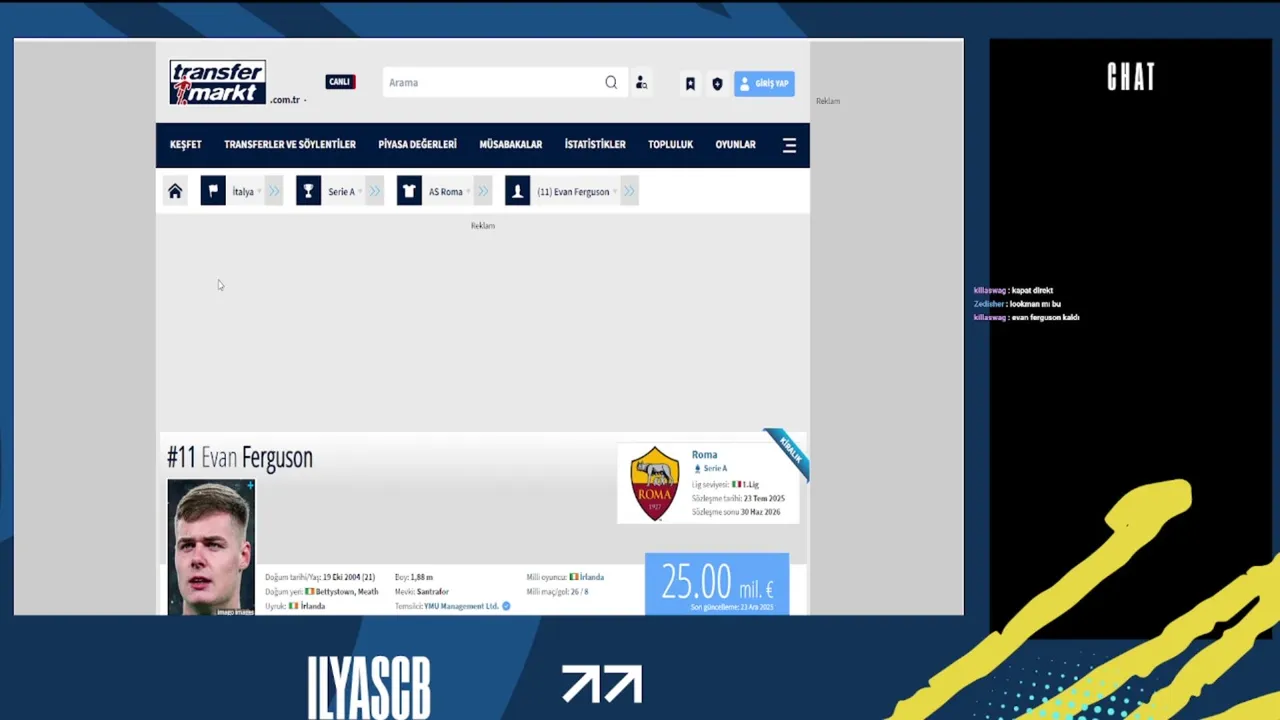The height and width of the screenshot is (720, 1280).
Task: Click the chat message 'kapat direkt'
Action: click(x=1032, y=290)
